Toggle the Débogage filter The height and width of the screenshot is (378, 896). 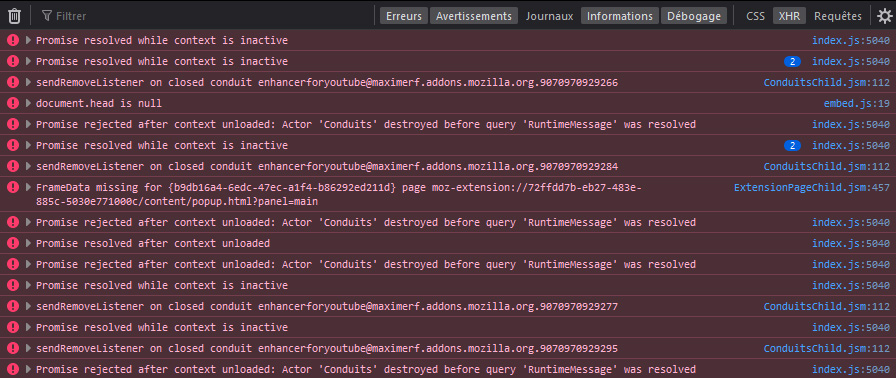[694, 16]
